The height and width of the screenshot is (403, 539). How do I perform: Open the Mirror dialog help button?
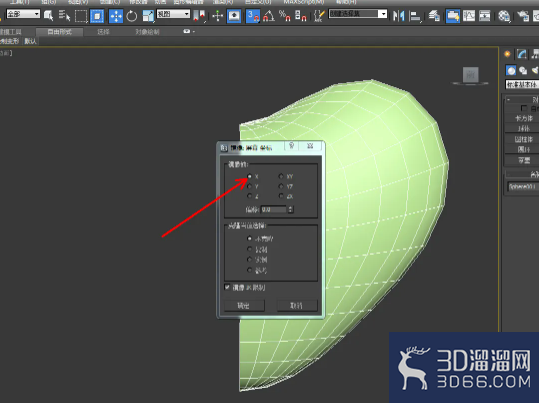point(292,146)
